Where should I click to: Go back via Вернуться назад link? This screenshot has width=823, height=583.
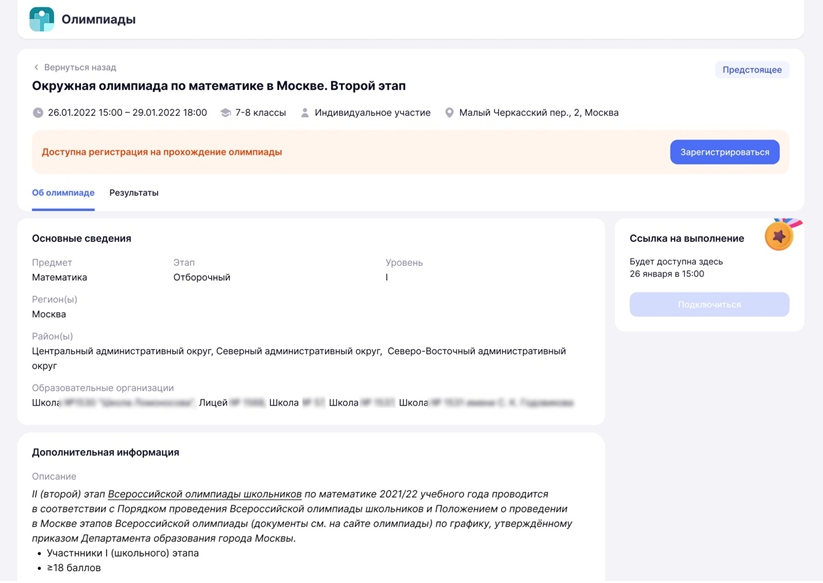pos(79,67)
